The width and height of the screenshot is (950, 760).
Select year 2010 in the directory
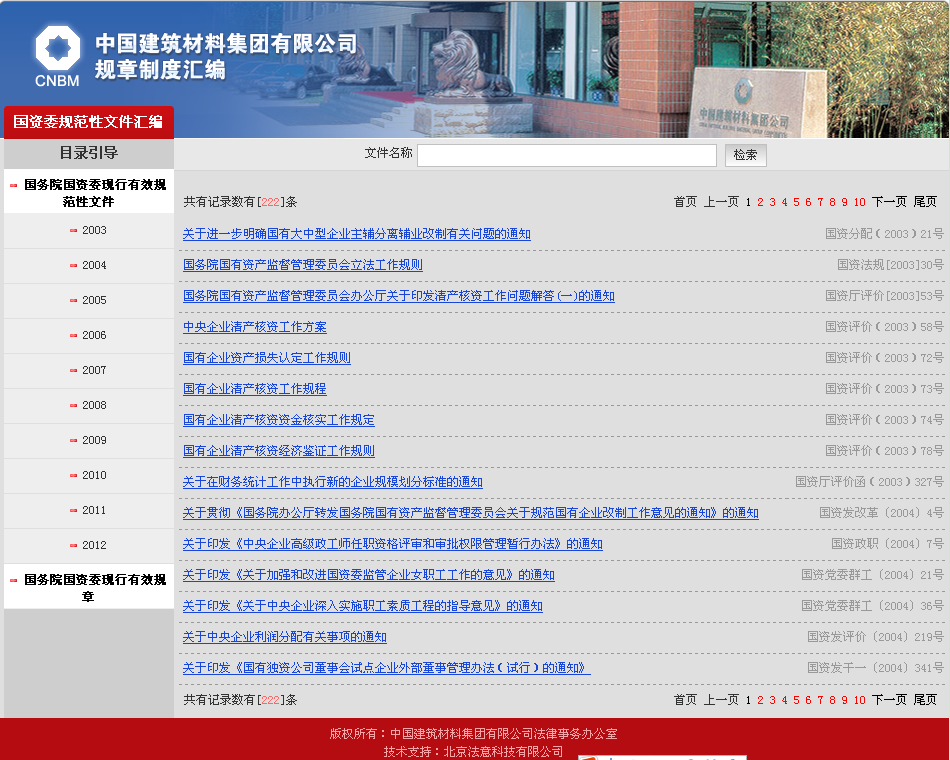point(94,475)
